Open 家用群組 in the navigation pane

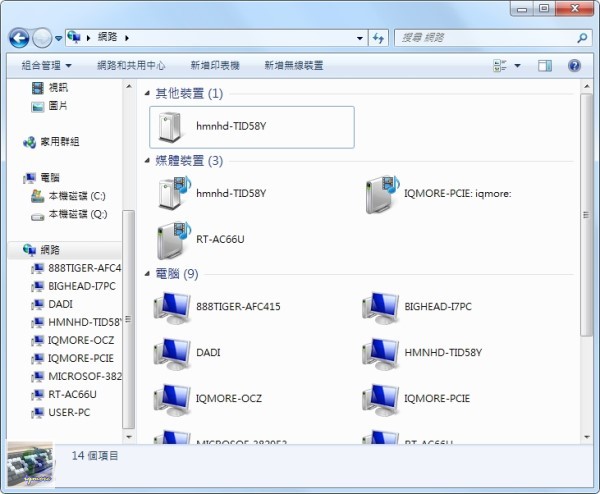[x=51, y=142]
